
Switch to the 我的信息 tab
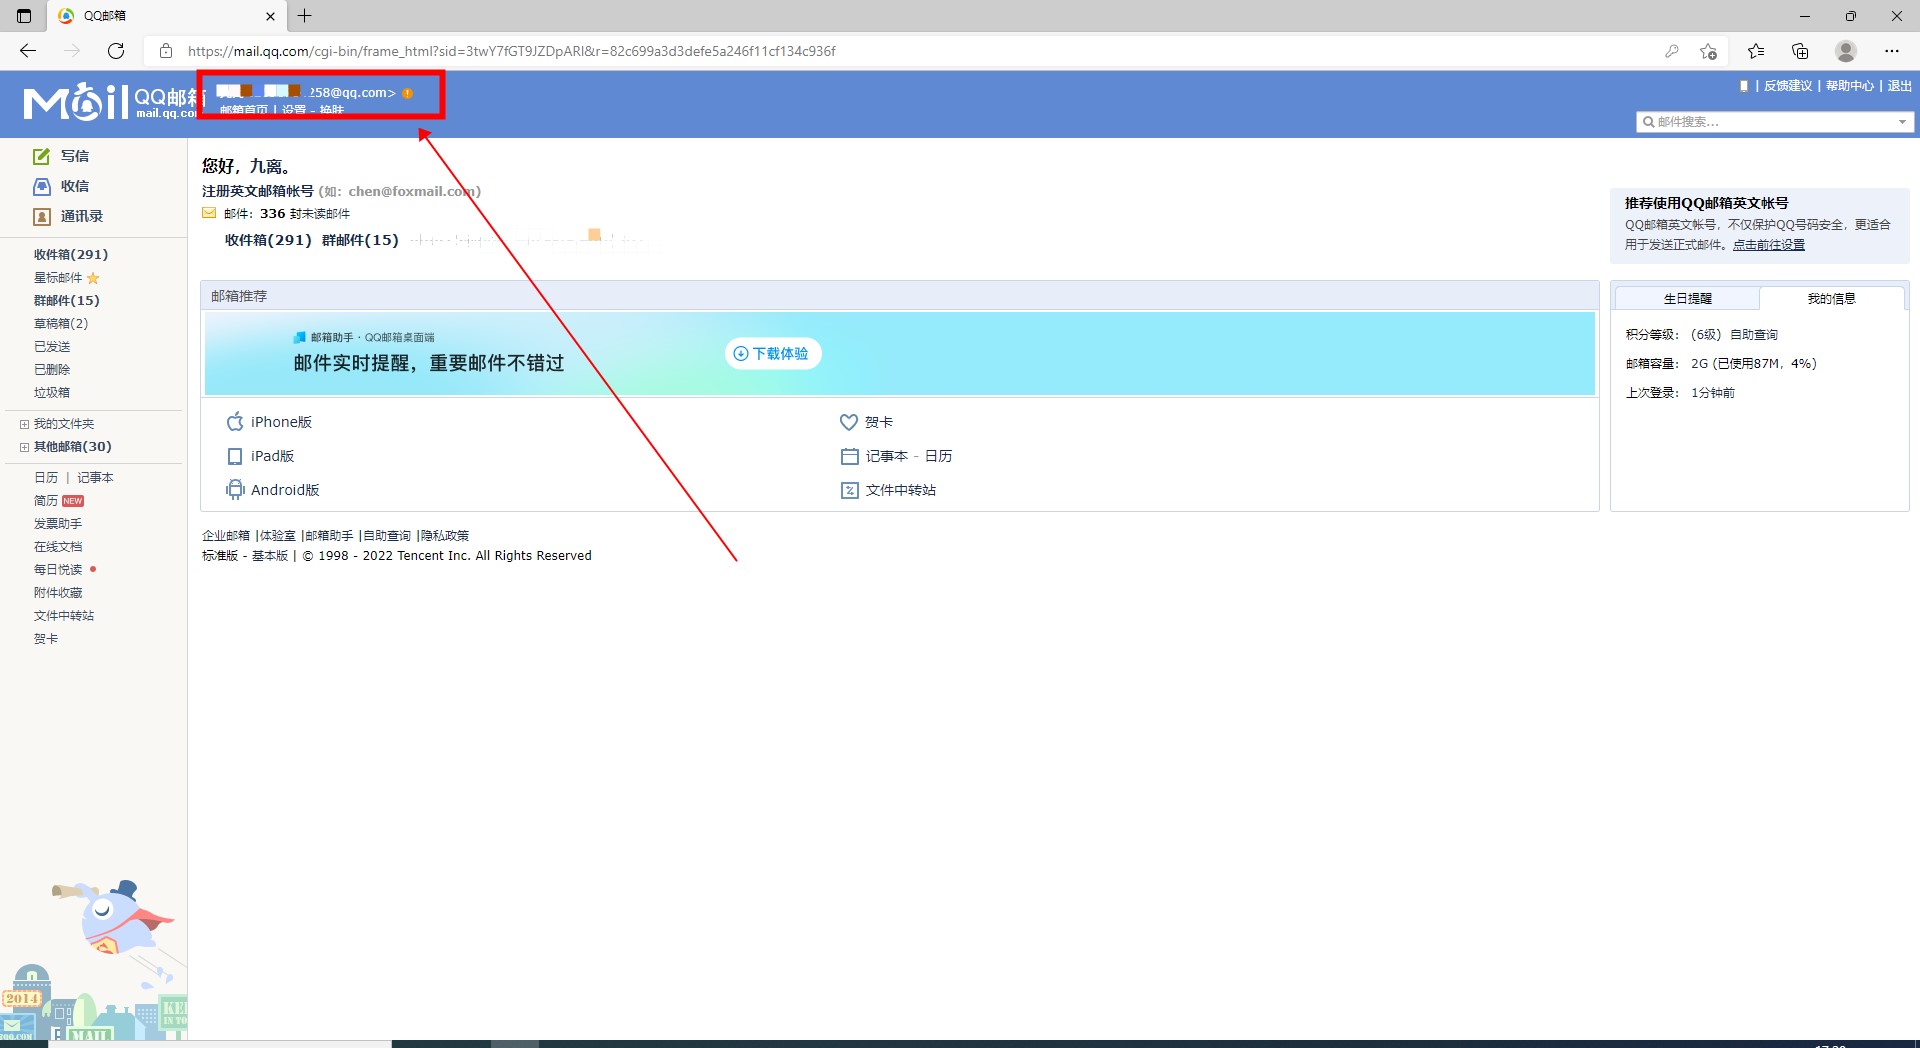1831,299
